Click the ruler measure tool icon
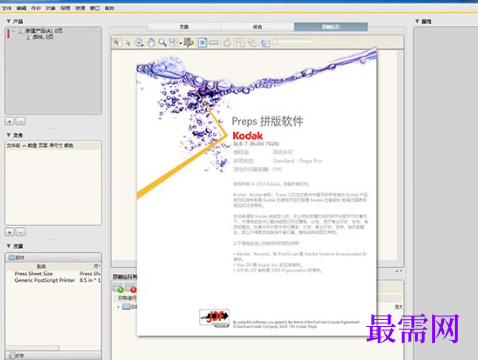478x360 pixels. coord(213,43)
